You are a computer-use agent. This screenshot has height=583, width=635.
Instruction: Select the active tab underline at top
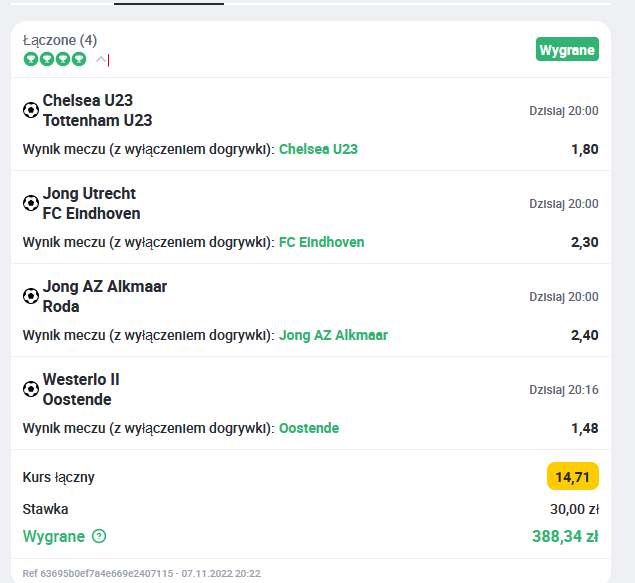[x=169, y=4]
